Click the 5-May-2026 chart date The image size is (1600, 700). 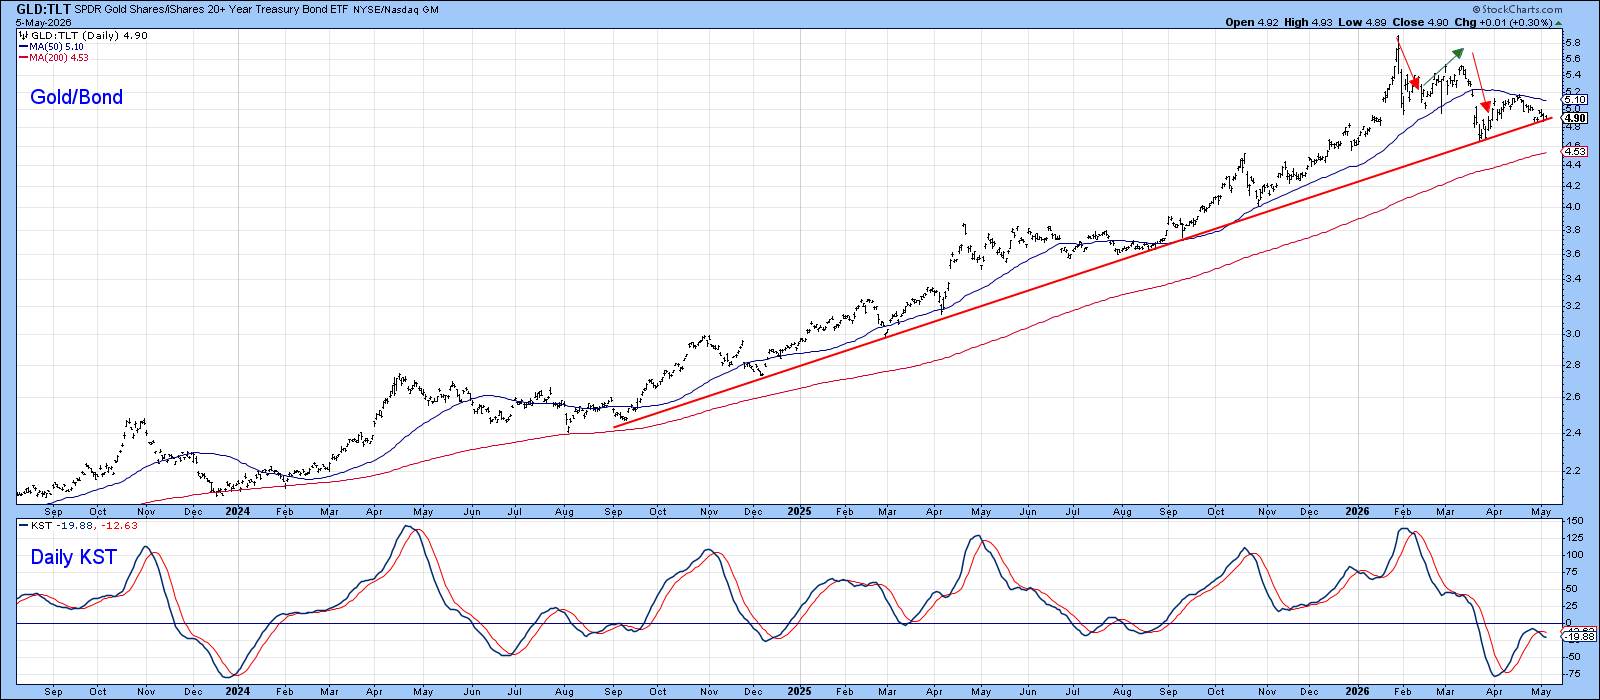pos(41,22)
